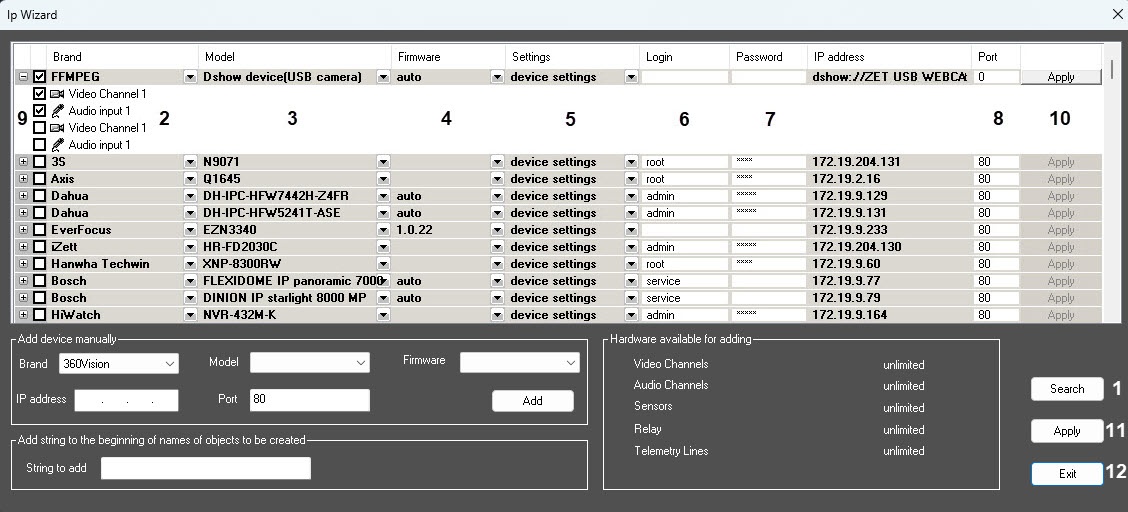Expand the Axis device row with its plus icon

pyautogui.click(x=23, y=179)
